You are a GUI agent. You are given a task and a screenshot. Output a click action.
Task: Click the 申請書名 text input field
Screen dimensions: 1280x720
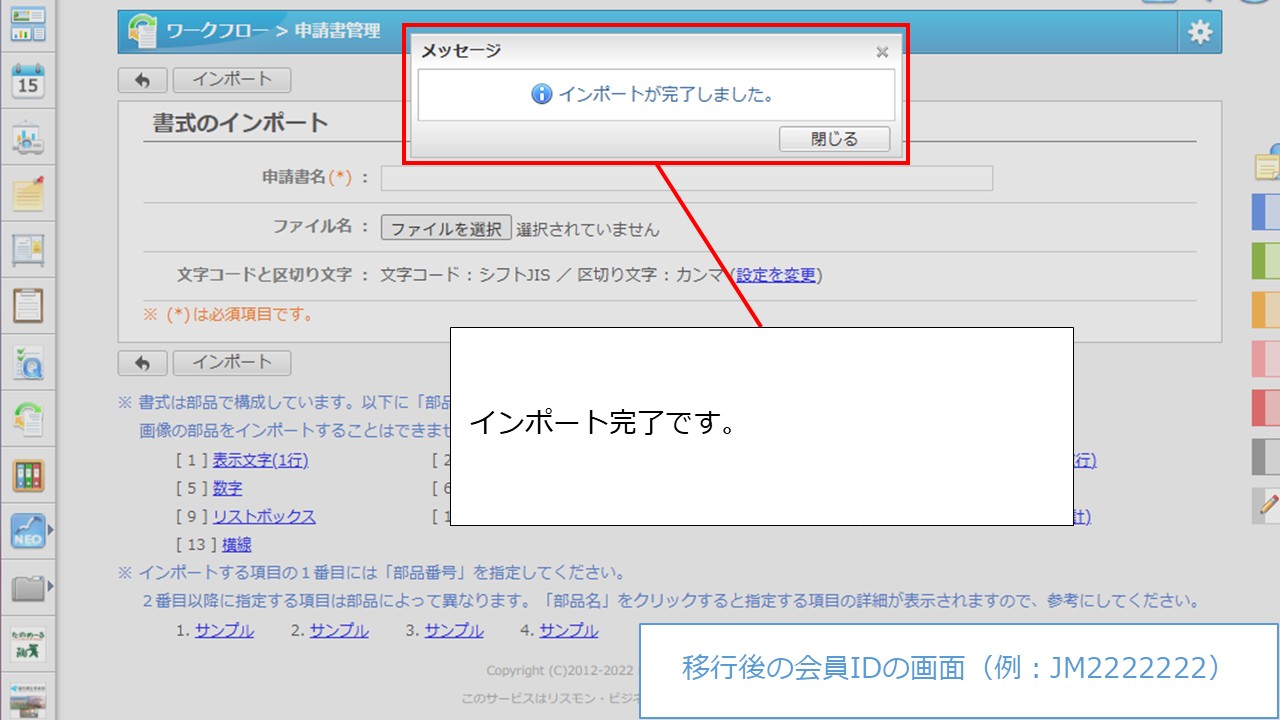click(x=686, y=178)
